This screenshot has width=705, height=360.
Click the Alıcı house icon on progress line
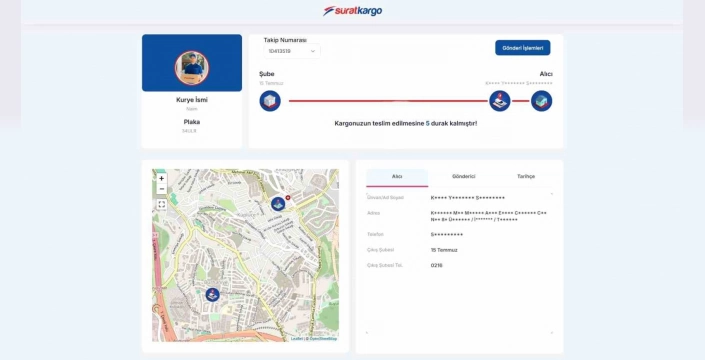(x=541, y=101)
